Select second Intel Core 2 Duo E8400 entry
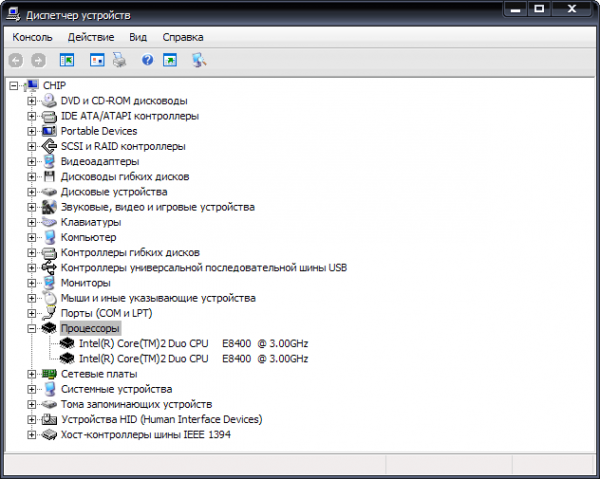This screenshot has height=479, width=600. (x=193, y=358)
